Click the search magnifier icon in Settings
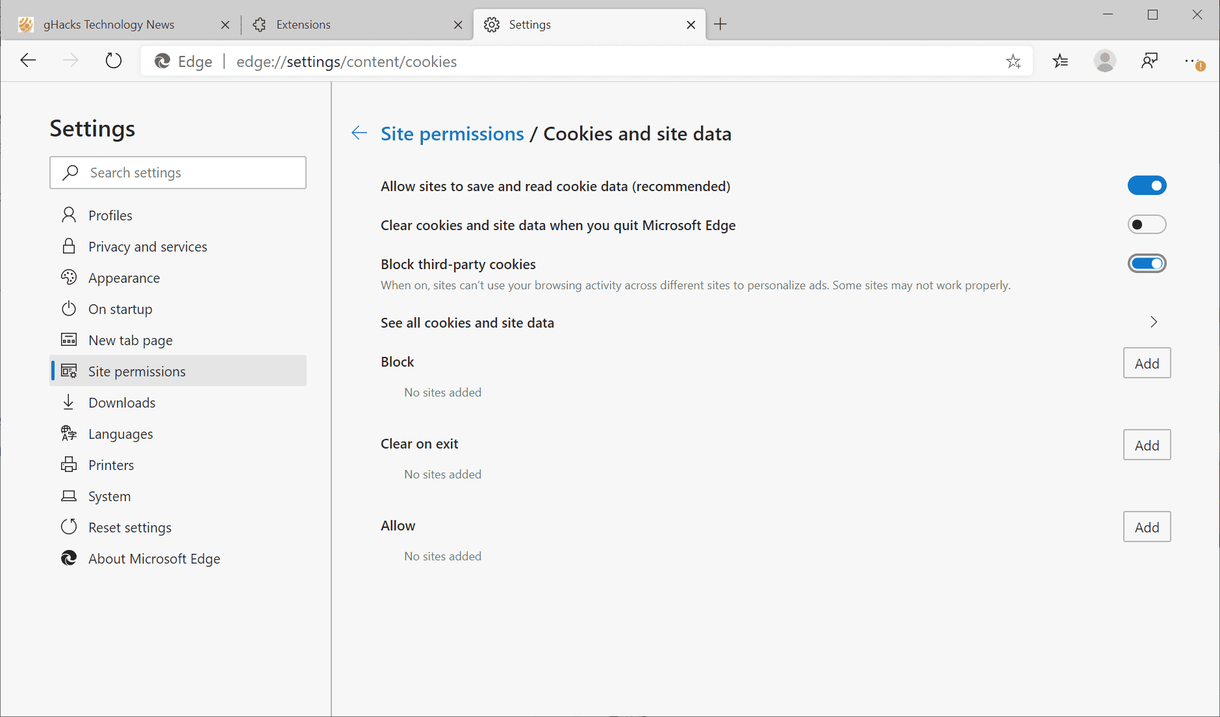1220x717 pixels. pyautogui.click(x=70, y=172)
